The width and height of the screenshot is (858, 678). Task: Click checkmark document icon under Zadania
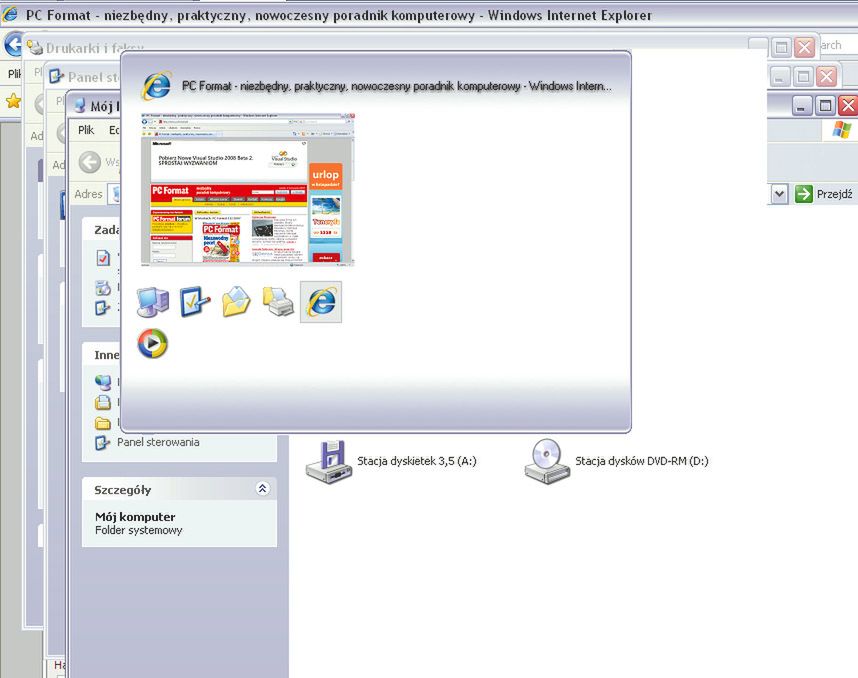pyautogui.click(x=103, y=258)
